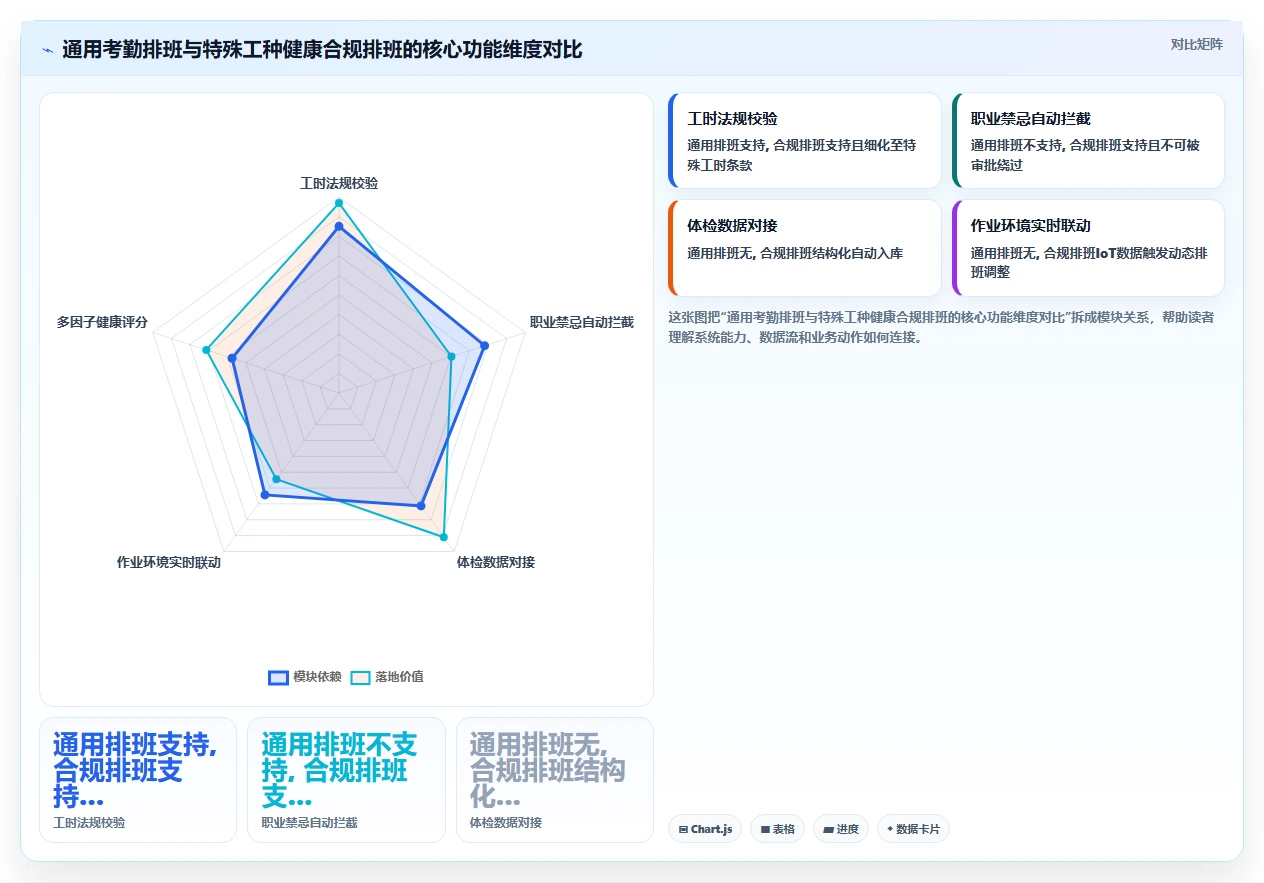Click the icon inside the 表格 chip

(765, 830)
